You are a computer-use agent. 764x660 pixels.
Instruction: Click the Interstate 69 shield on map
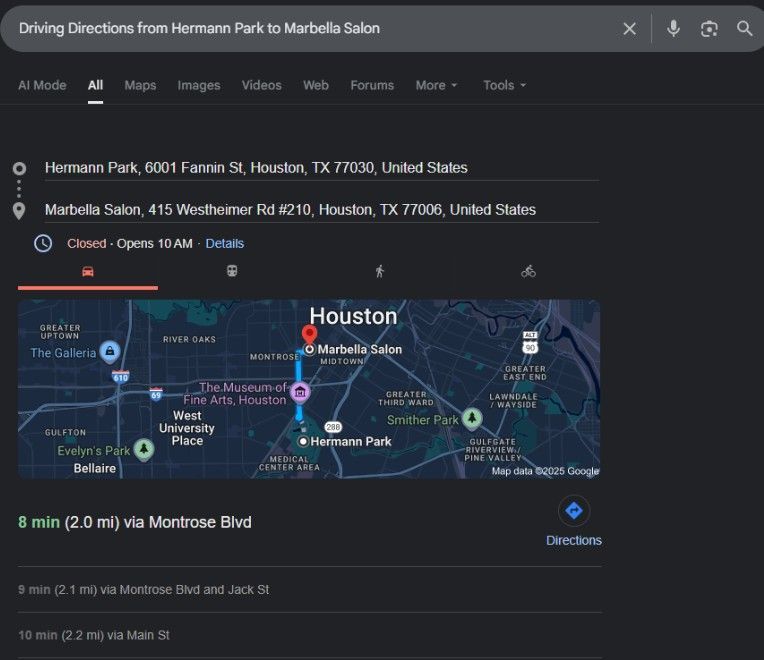pyautogui.click(x=156, y=394)
